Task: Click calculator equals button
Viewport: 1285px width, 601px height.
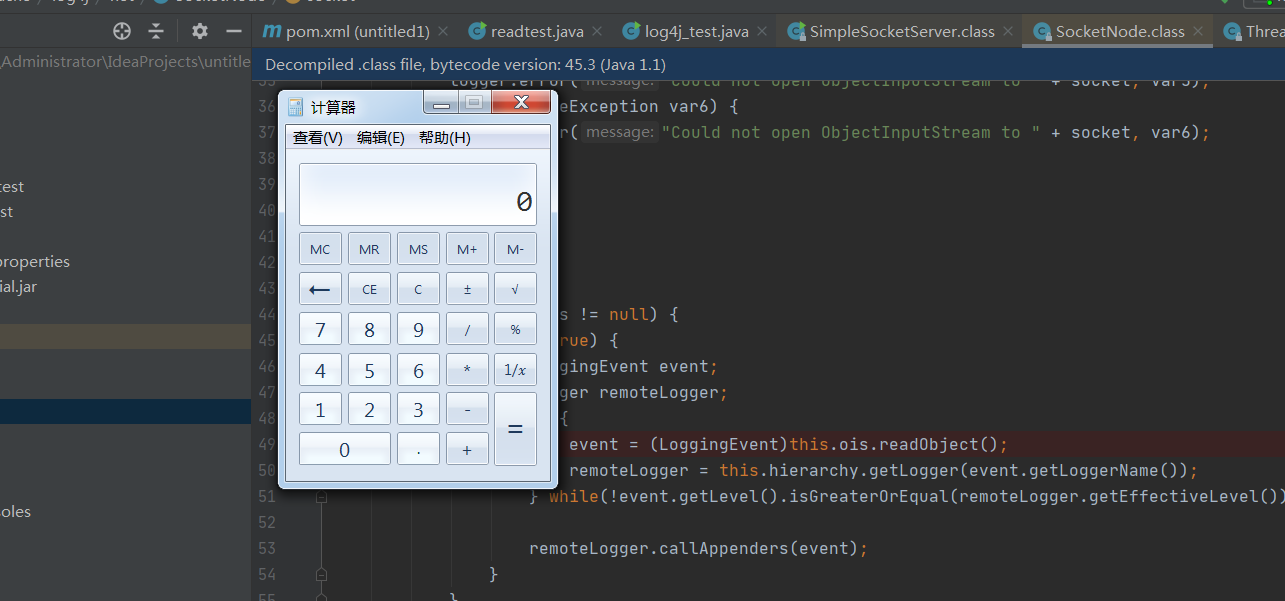Action: click(x=515, y=429)
